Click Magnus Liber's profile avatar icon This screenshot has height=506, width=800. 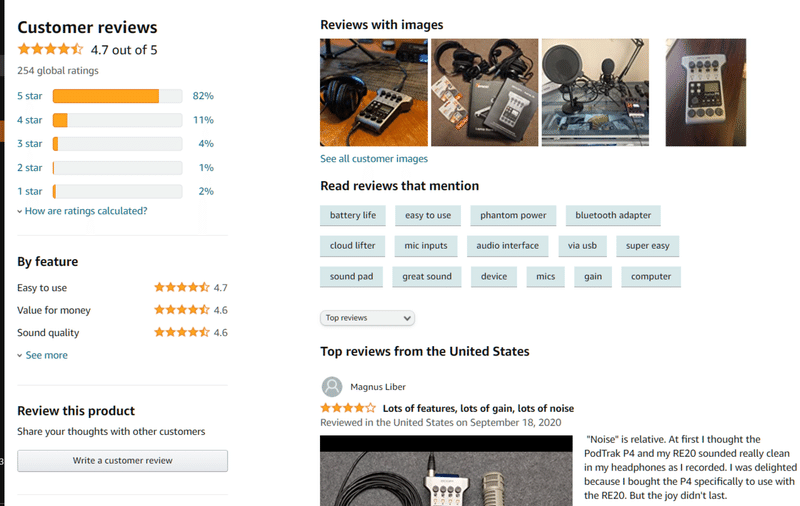(332, 387)
